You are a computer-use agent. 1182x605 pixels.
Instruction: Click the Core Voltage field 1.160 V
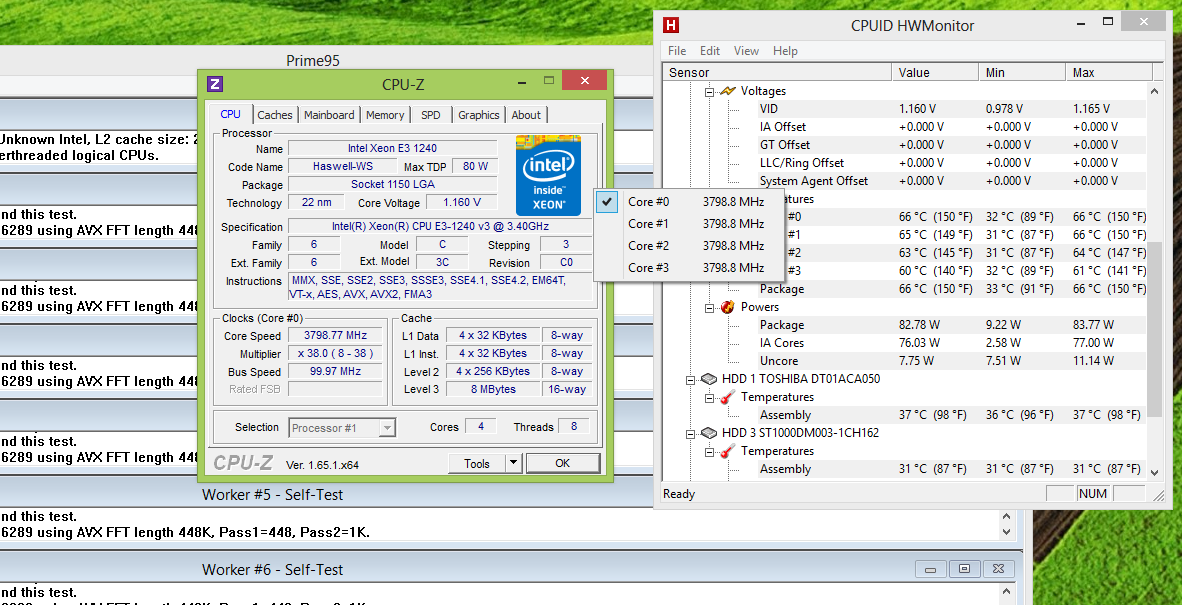[461, 202]
